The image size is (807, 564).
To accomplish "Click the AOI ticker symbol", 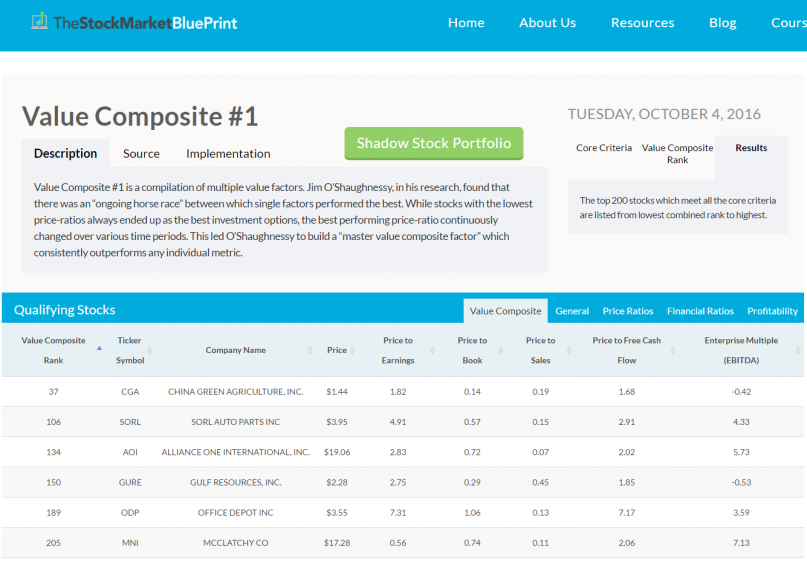I will point(130,452).
